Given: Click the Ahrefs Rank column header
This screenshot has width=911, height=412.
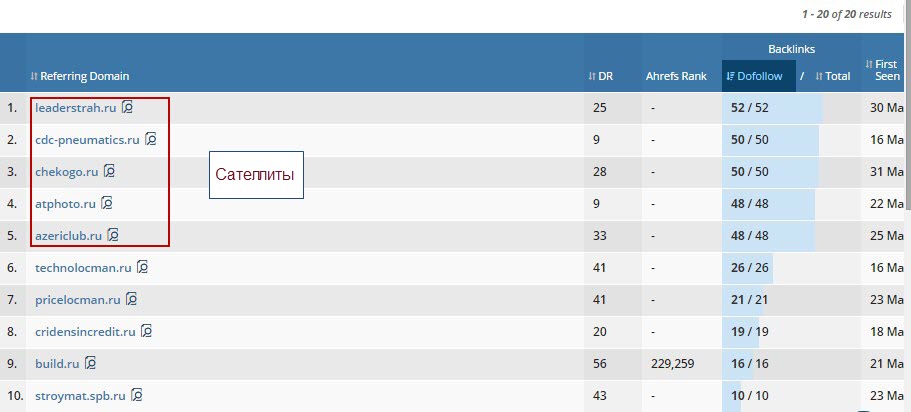Looking at the screenshot, I should click(x=676, y=76).
